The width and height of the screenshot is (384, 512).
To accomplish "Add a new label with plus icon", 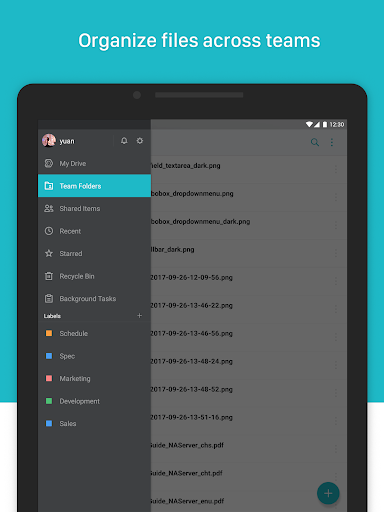I will [x=139, y=315].
